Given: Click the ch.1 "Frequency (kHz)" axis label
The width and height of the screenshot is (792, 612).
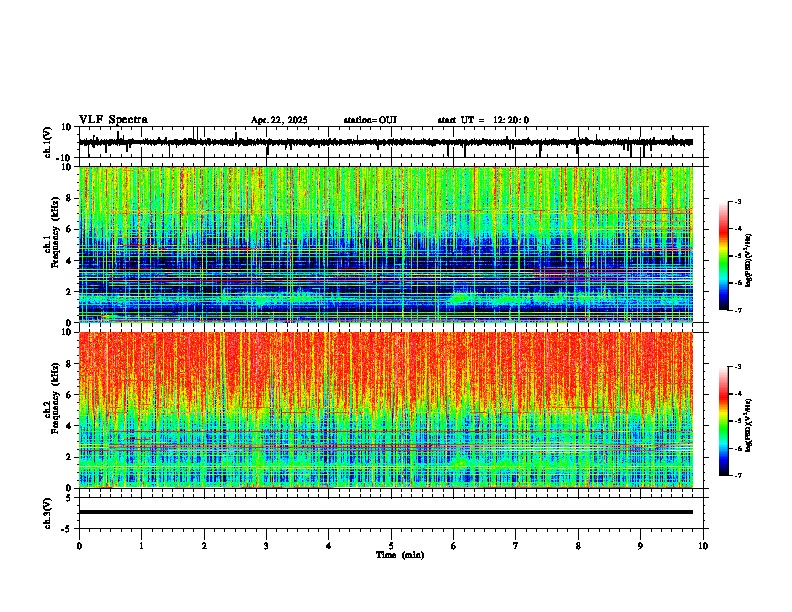Looking at the screenshot, I should pos(55,232).
